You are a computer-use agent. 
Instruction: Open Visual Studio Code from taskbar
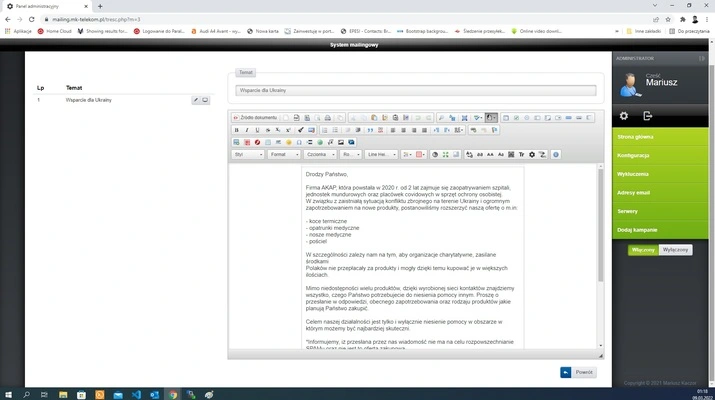[136, 395]
